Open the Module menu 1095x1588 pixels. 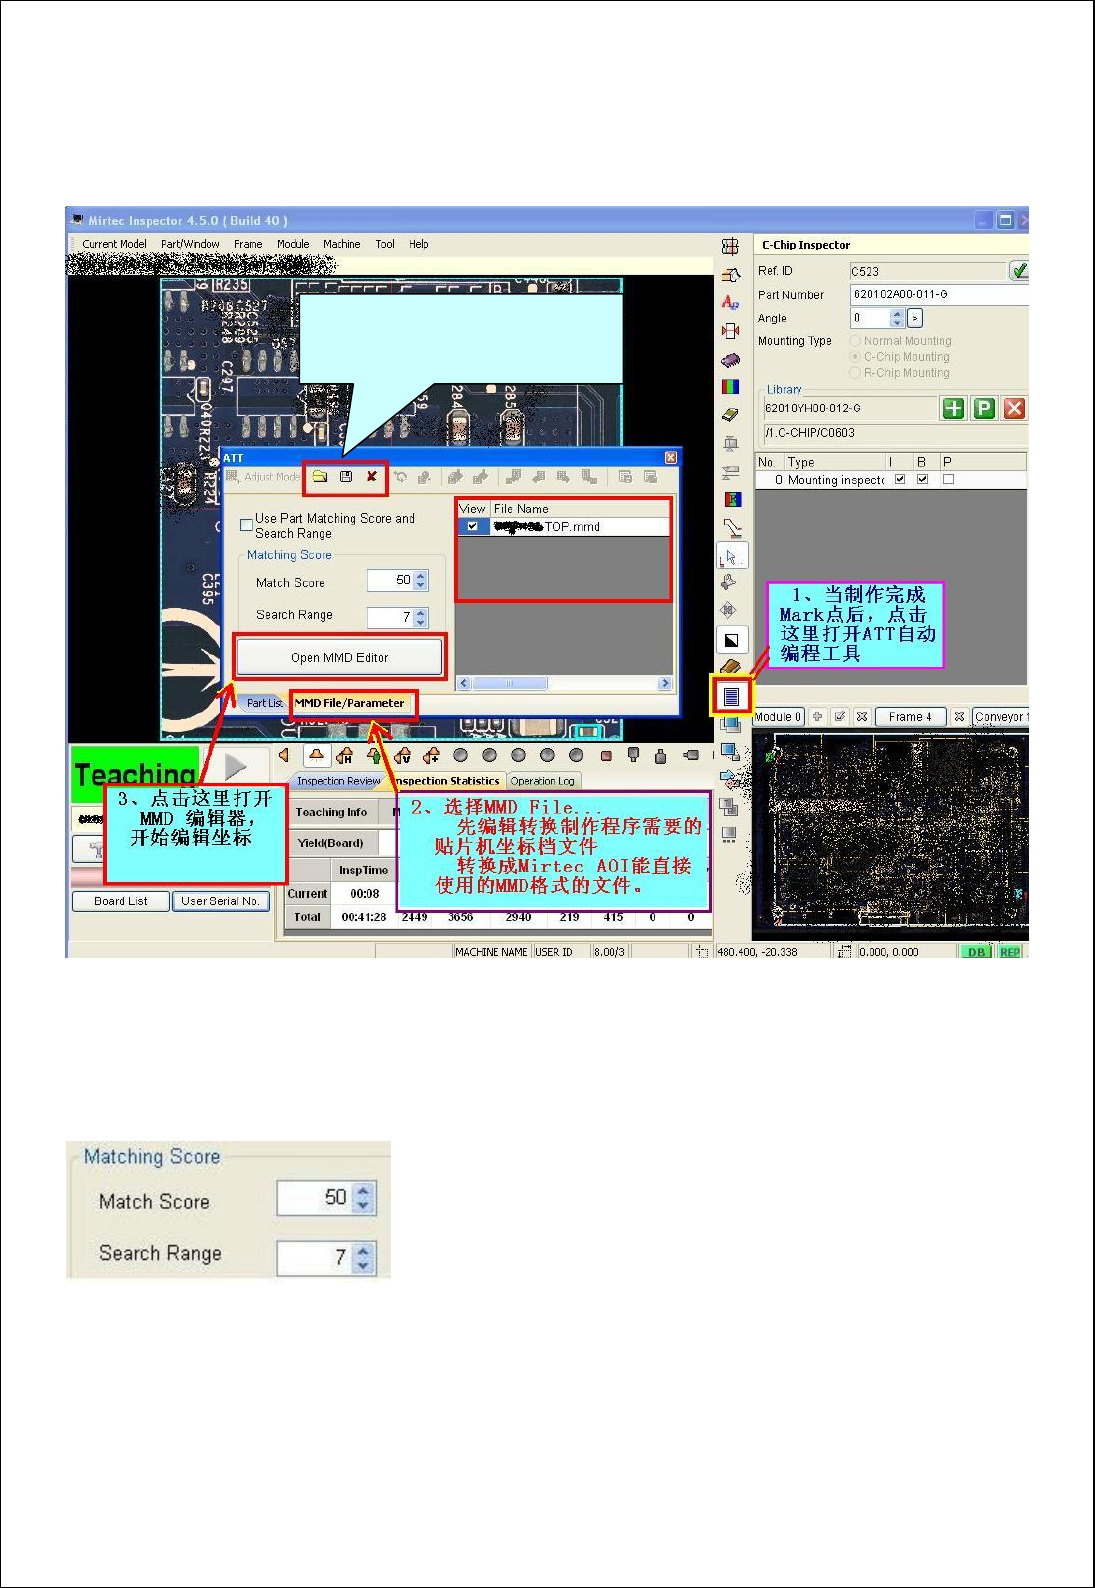293,244
